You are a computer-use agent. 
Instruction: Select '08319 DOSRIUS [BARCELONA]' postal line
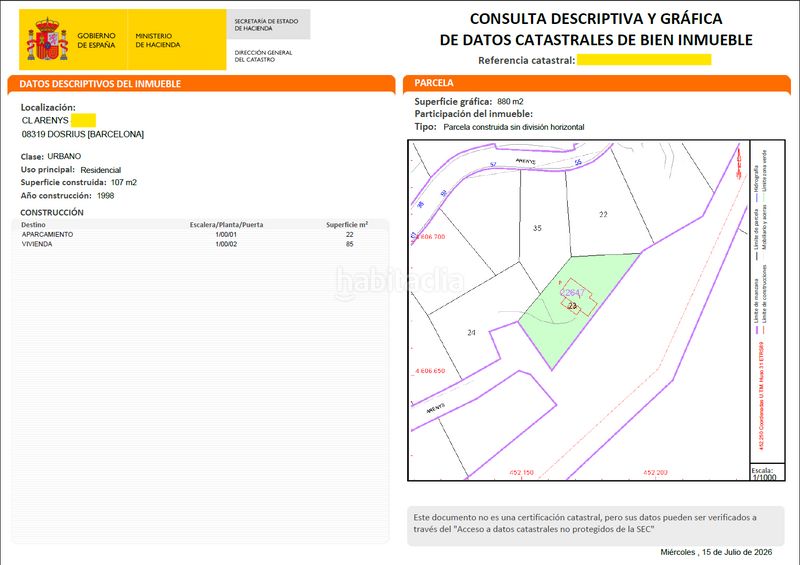[83, 134]
